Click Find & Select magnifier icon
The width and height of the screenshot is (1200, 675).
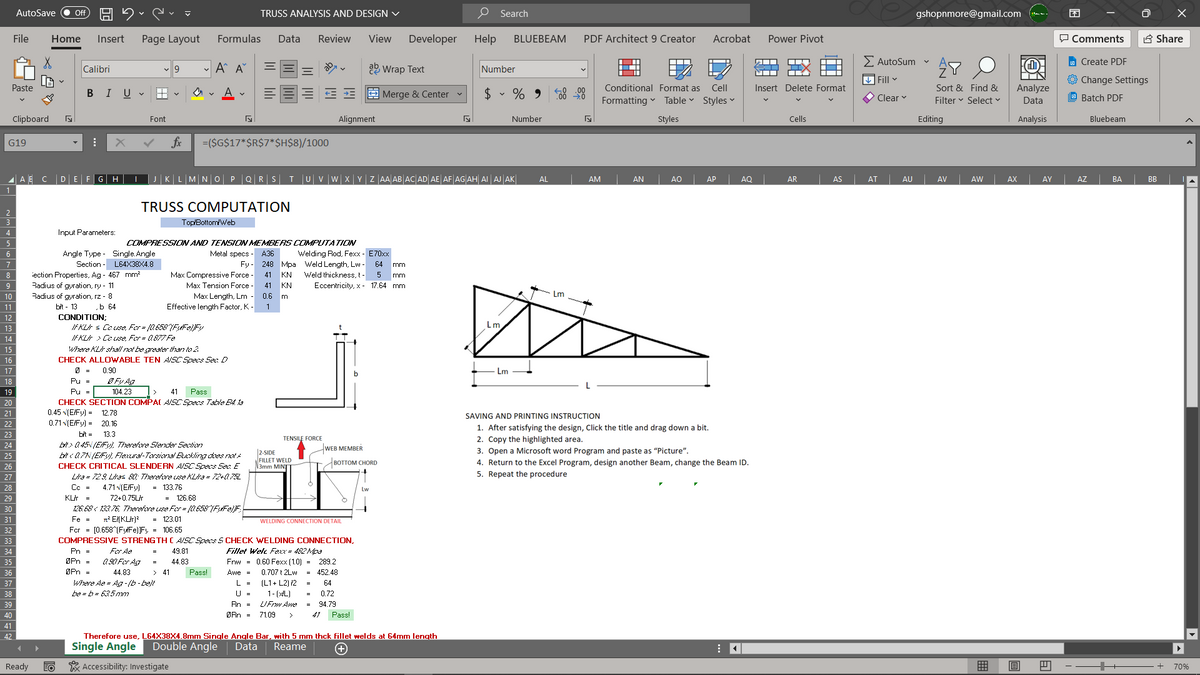pos(984,67)
